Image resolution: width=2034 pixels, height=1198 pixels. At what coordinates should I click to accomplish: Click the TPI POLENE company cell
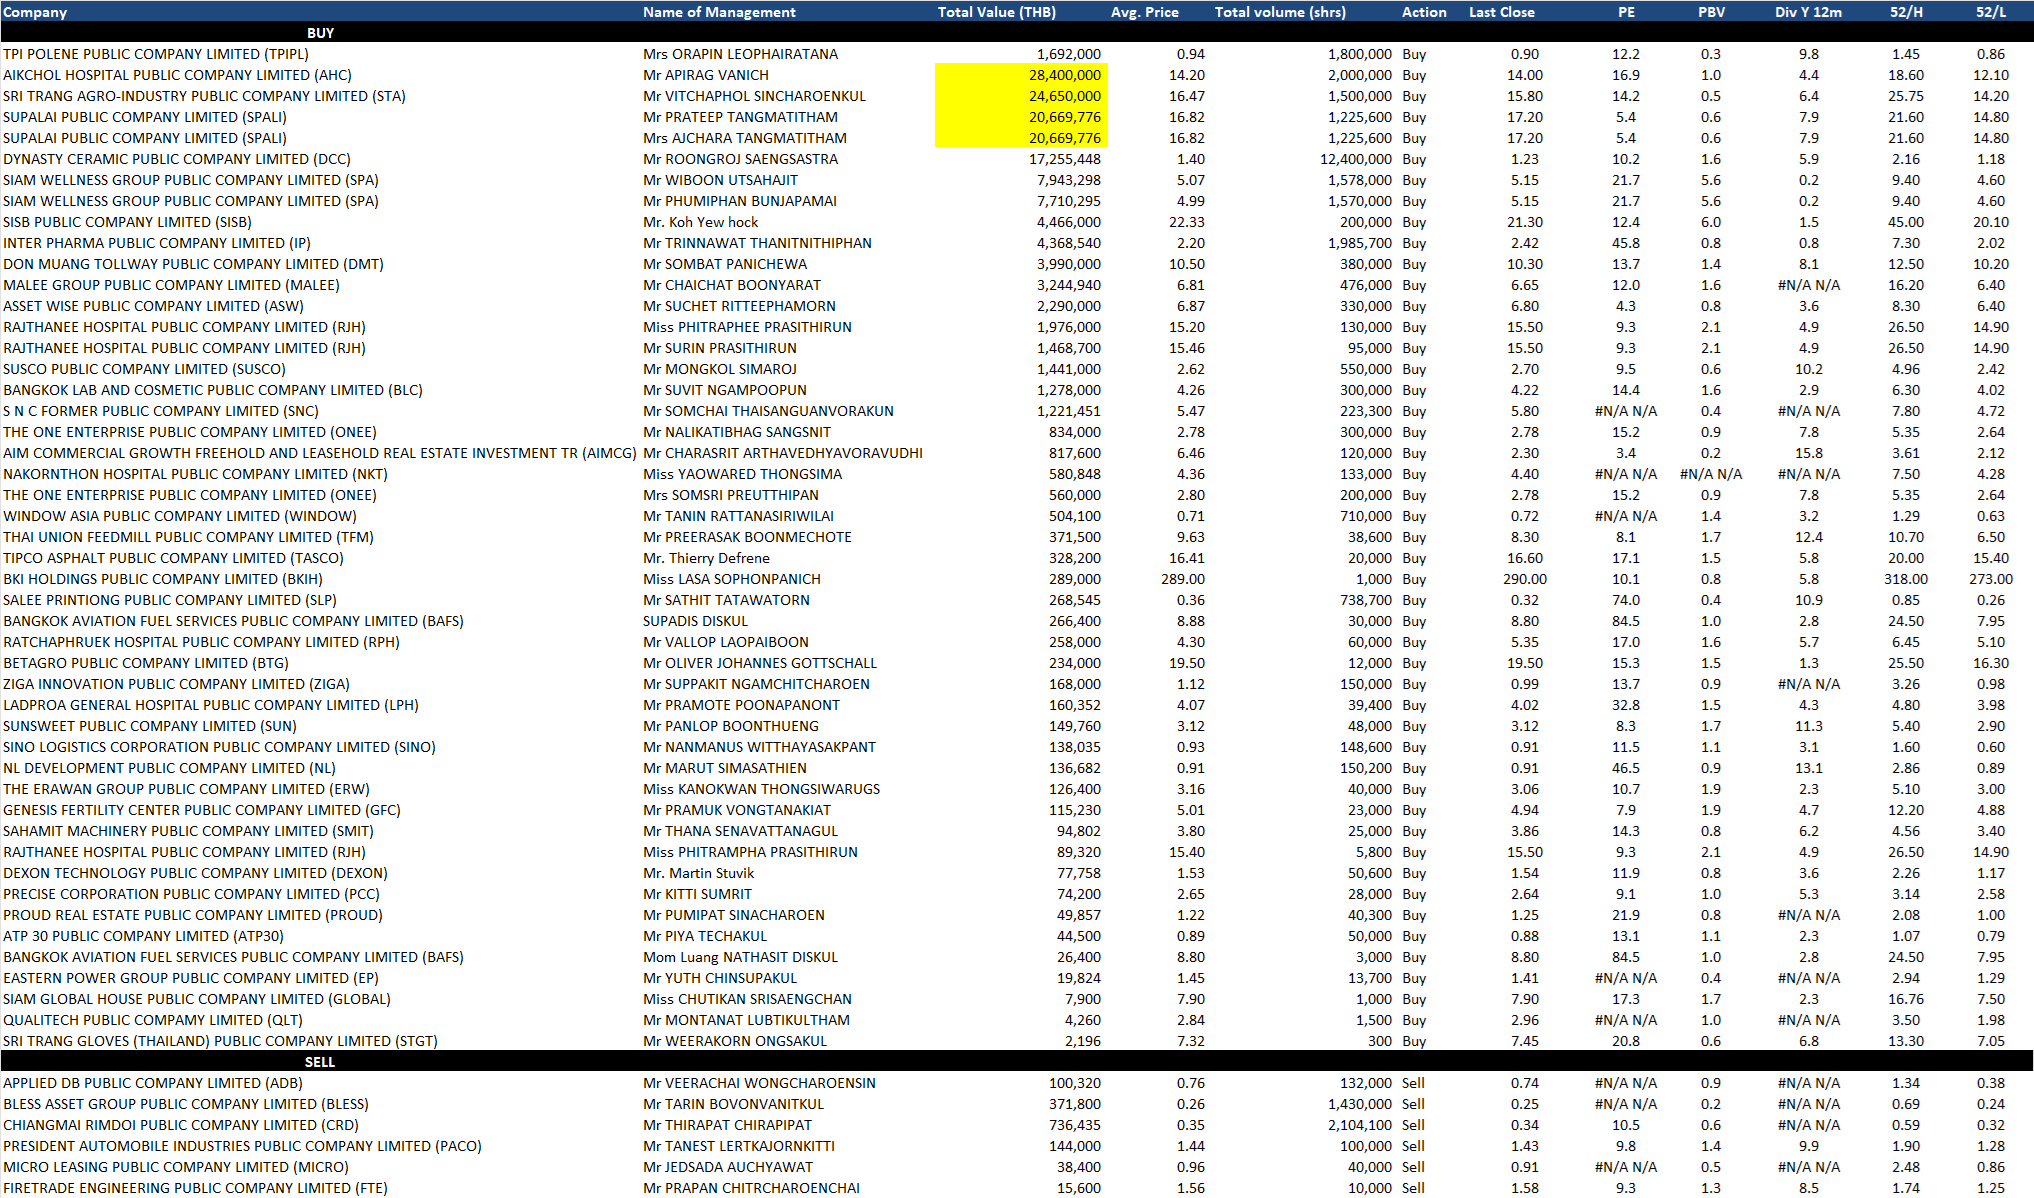[x=156, y=54]
